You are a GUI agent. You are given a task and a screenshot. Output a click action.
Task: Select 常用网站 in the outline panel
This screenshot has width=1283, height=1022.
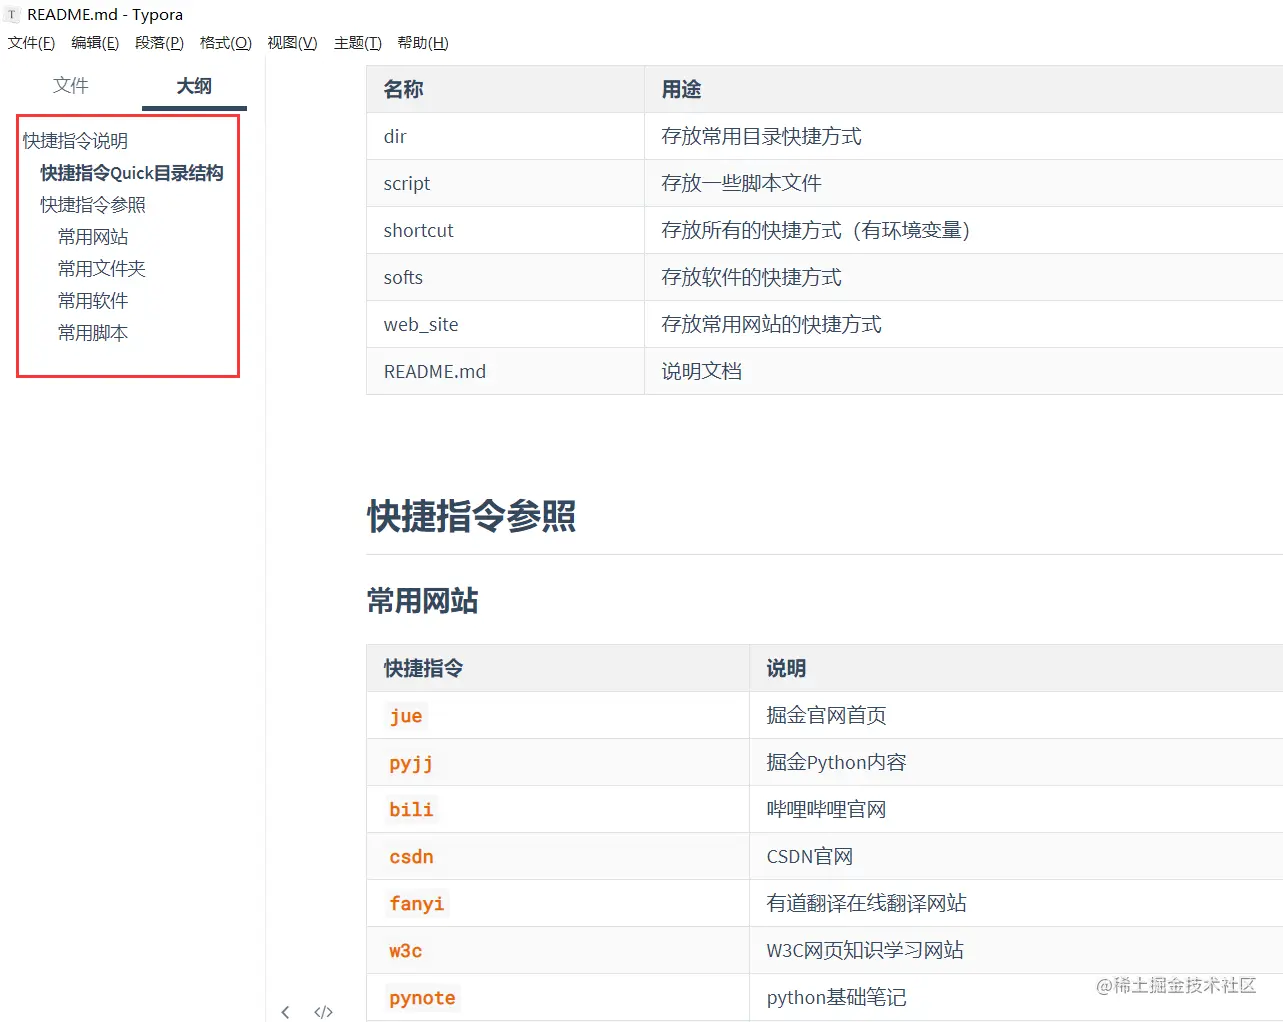(92, 236)
